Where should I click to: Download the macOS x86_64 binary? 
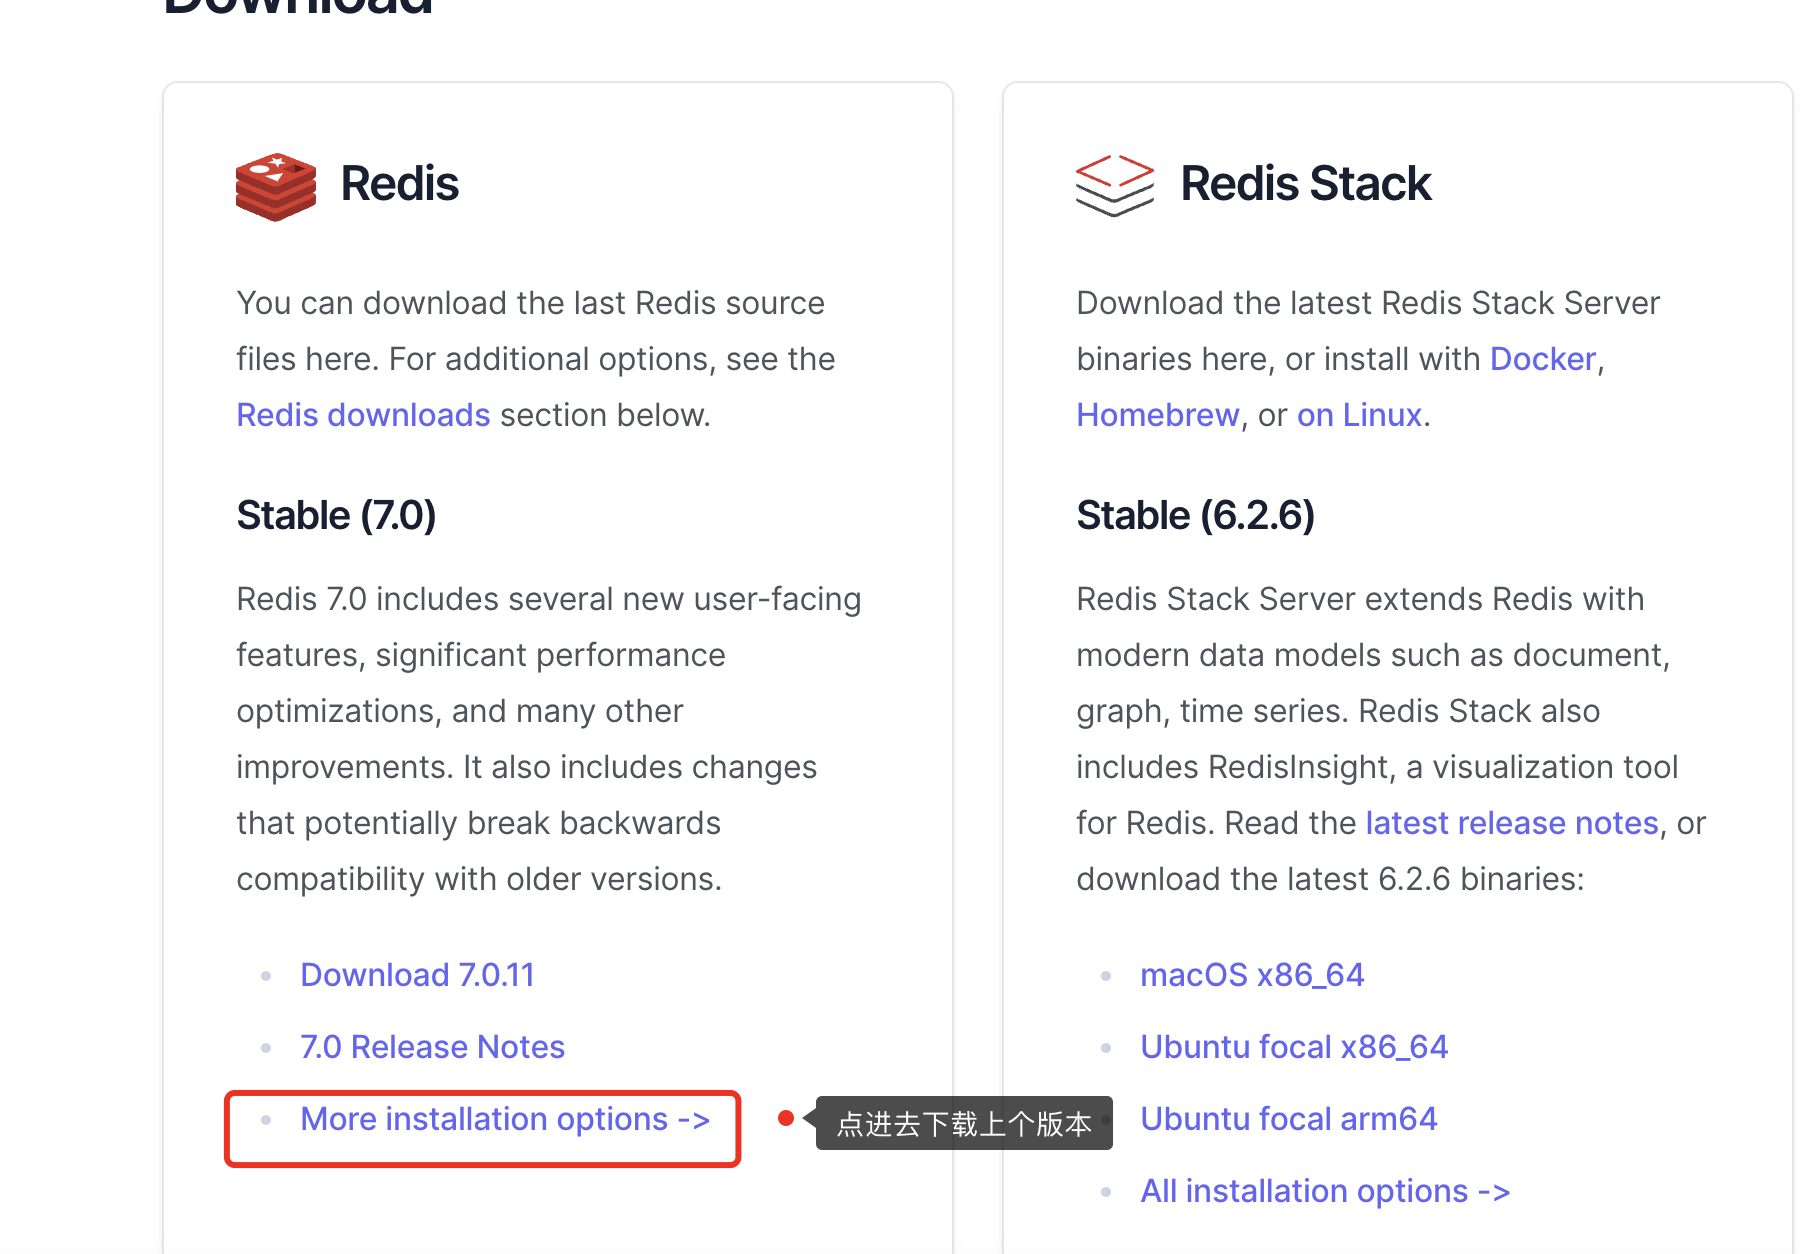1253,975
